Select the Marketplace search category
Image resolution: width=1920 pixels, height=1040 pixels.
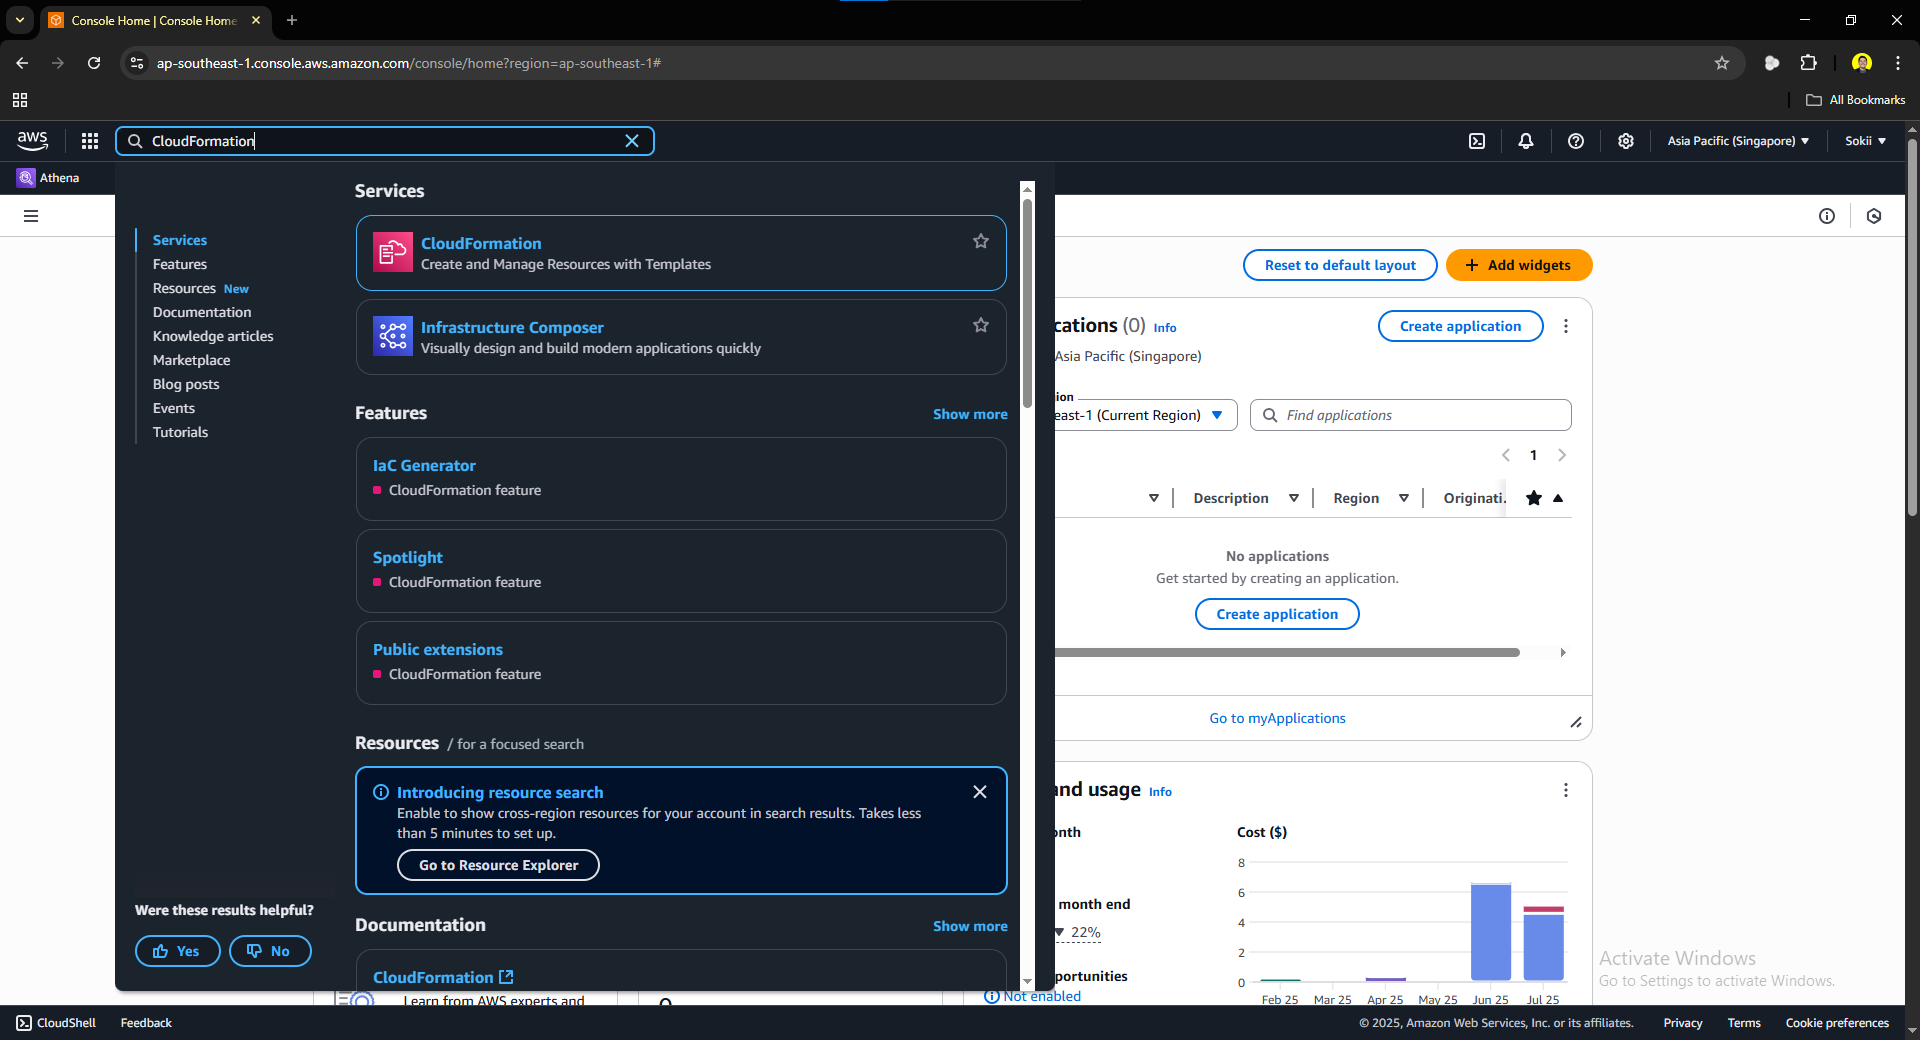tap(191, 360)
